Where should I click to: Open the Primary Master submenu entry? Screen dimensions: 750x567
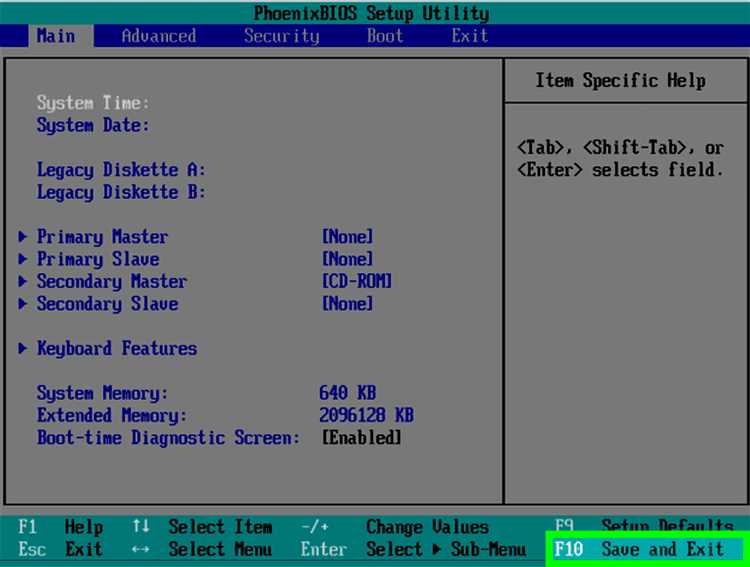coord(102,237)
